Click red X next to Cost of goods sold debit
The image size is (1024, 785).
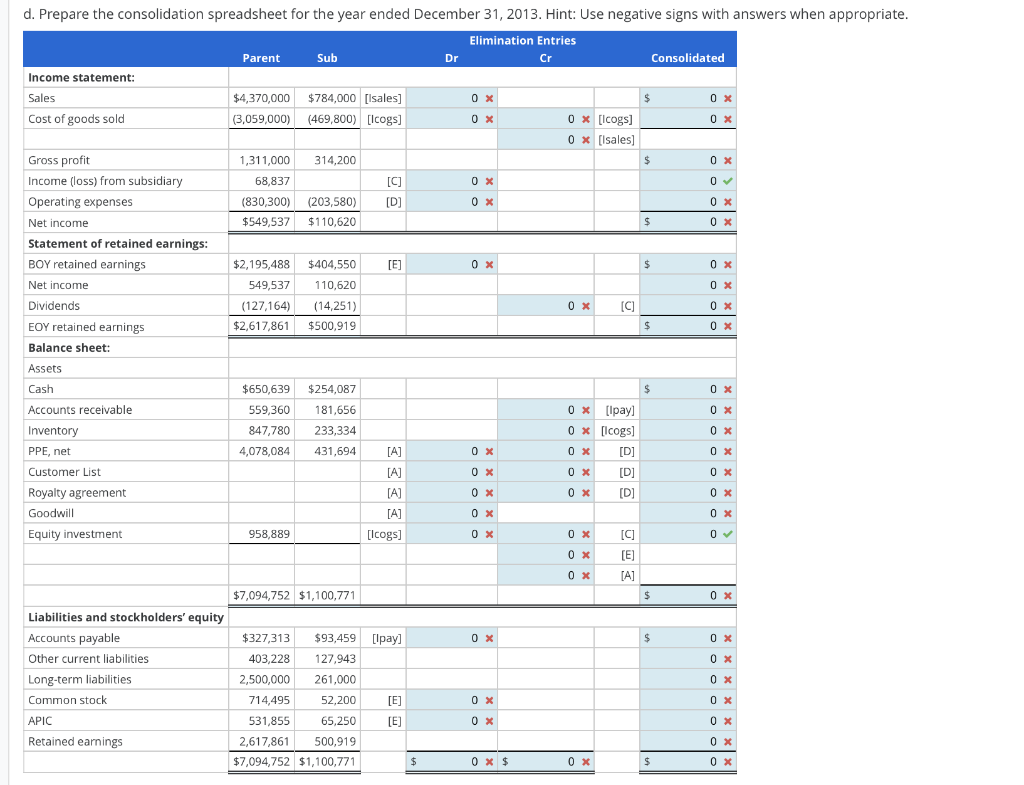coord(487,118)
